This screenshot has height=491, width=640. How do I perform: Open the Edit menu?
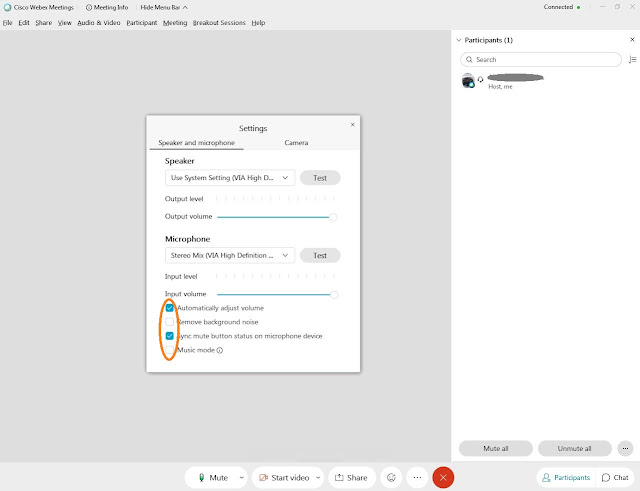[24, 23]
